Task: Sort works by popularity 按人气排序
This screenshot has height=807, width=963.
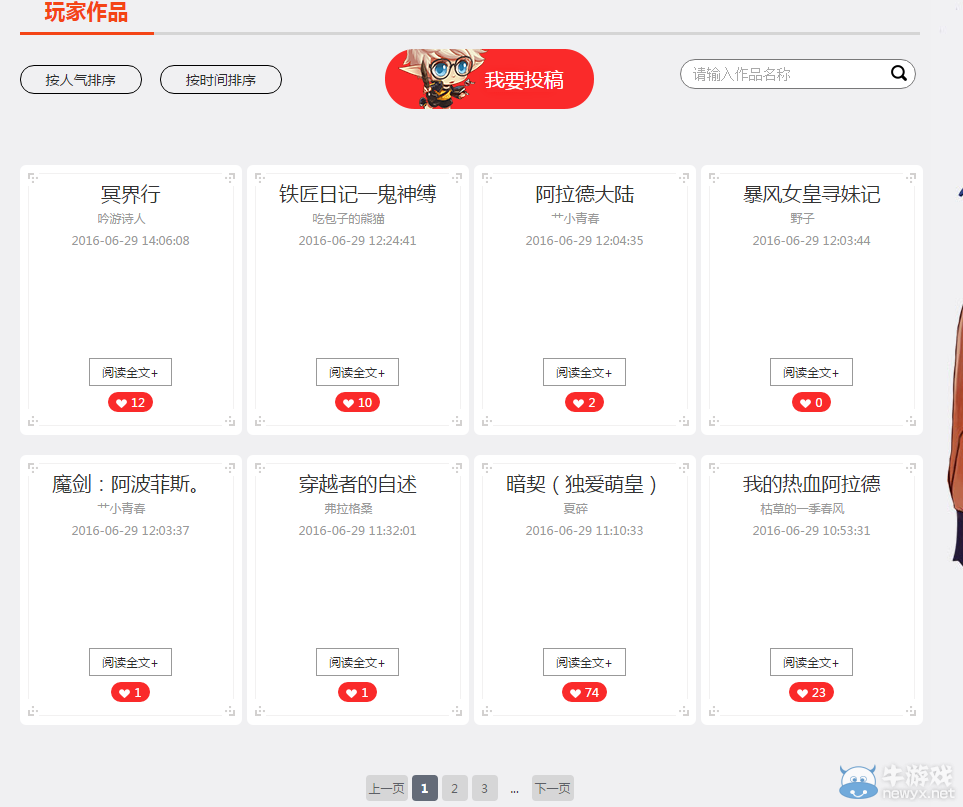Action: tap(81, 80)
